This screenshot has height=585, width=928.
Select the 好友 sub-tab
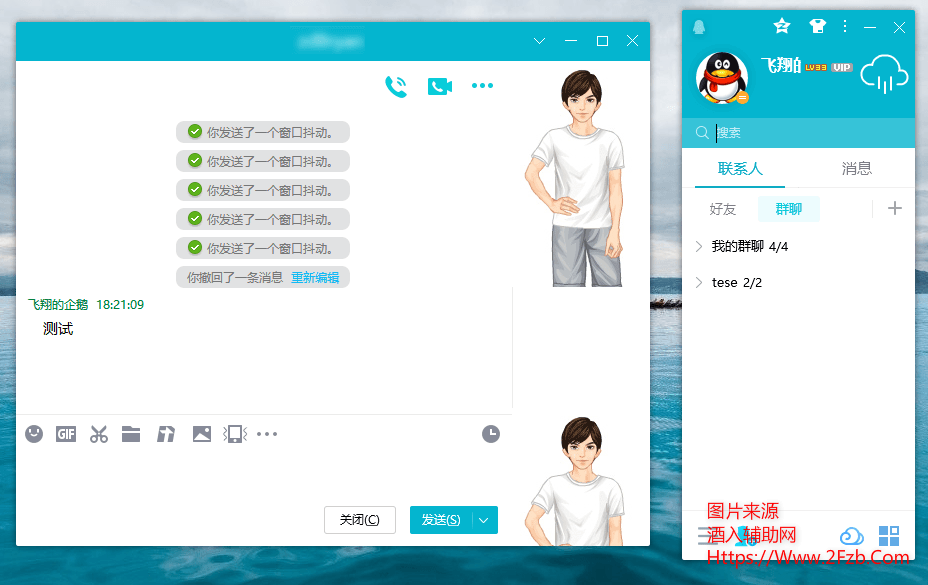point(722,209)
